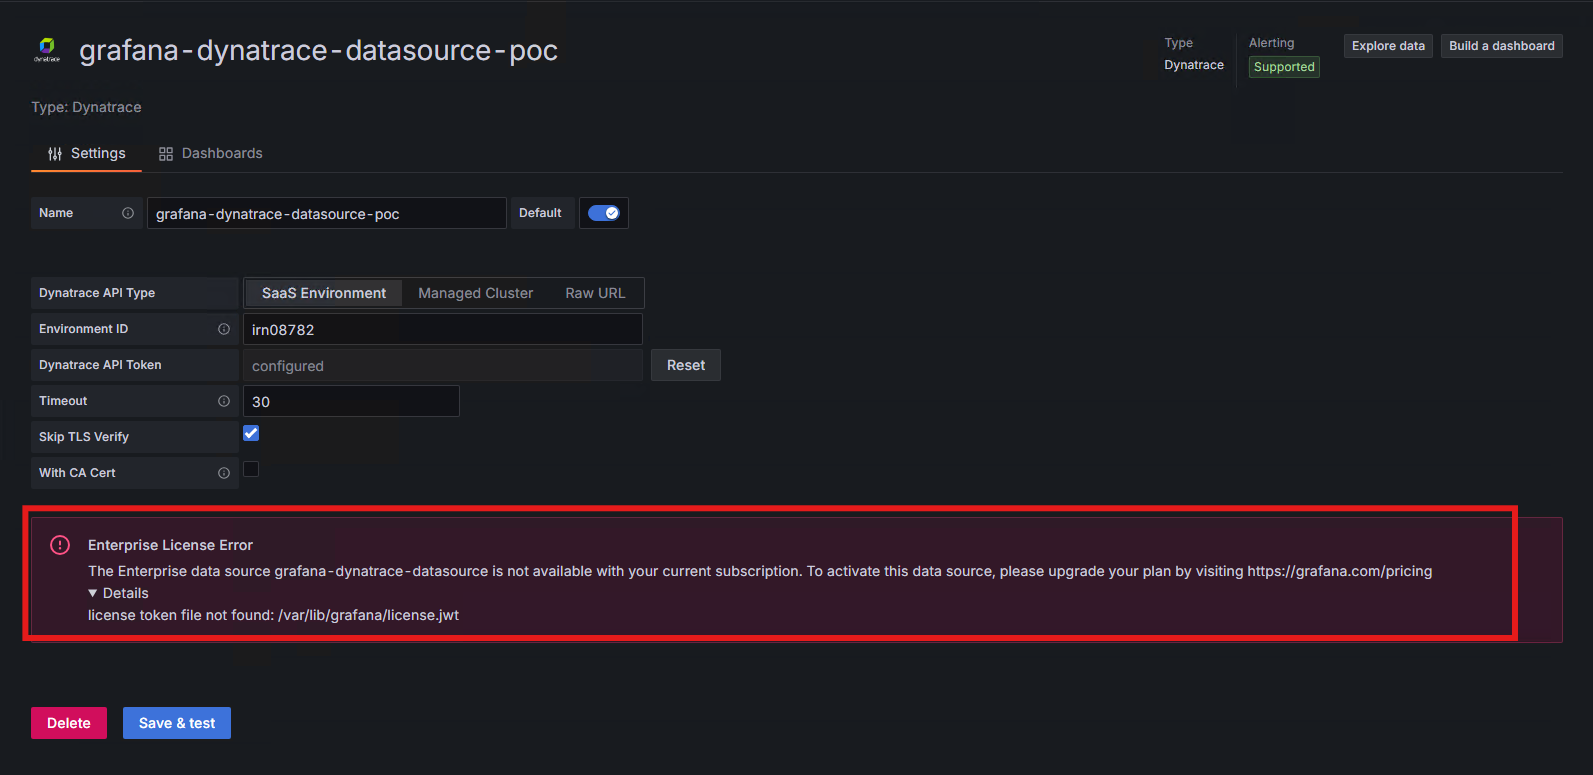
Task: Collapse the error Details section
Action: point(118,593)
